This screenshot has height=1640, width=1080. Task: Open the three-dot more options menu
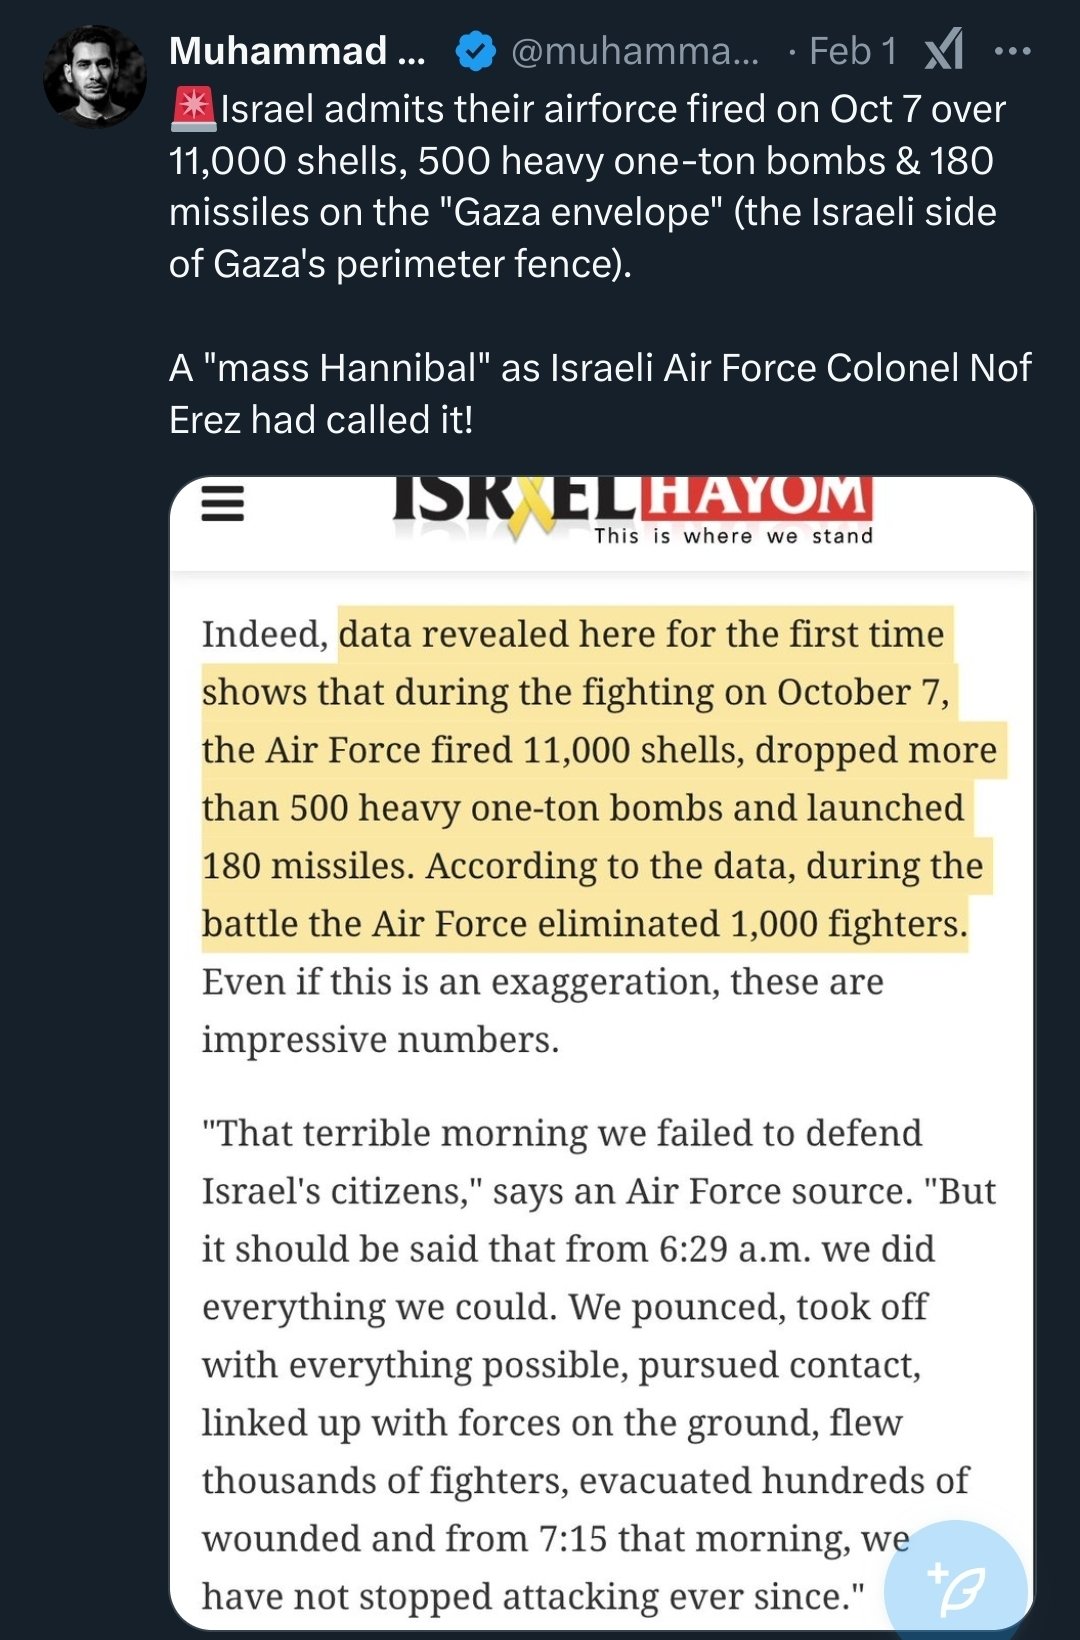[1012, 51]
